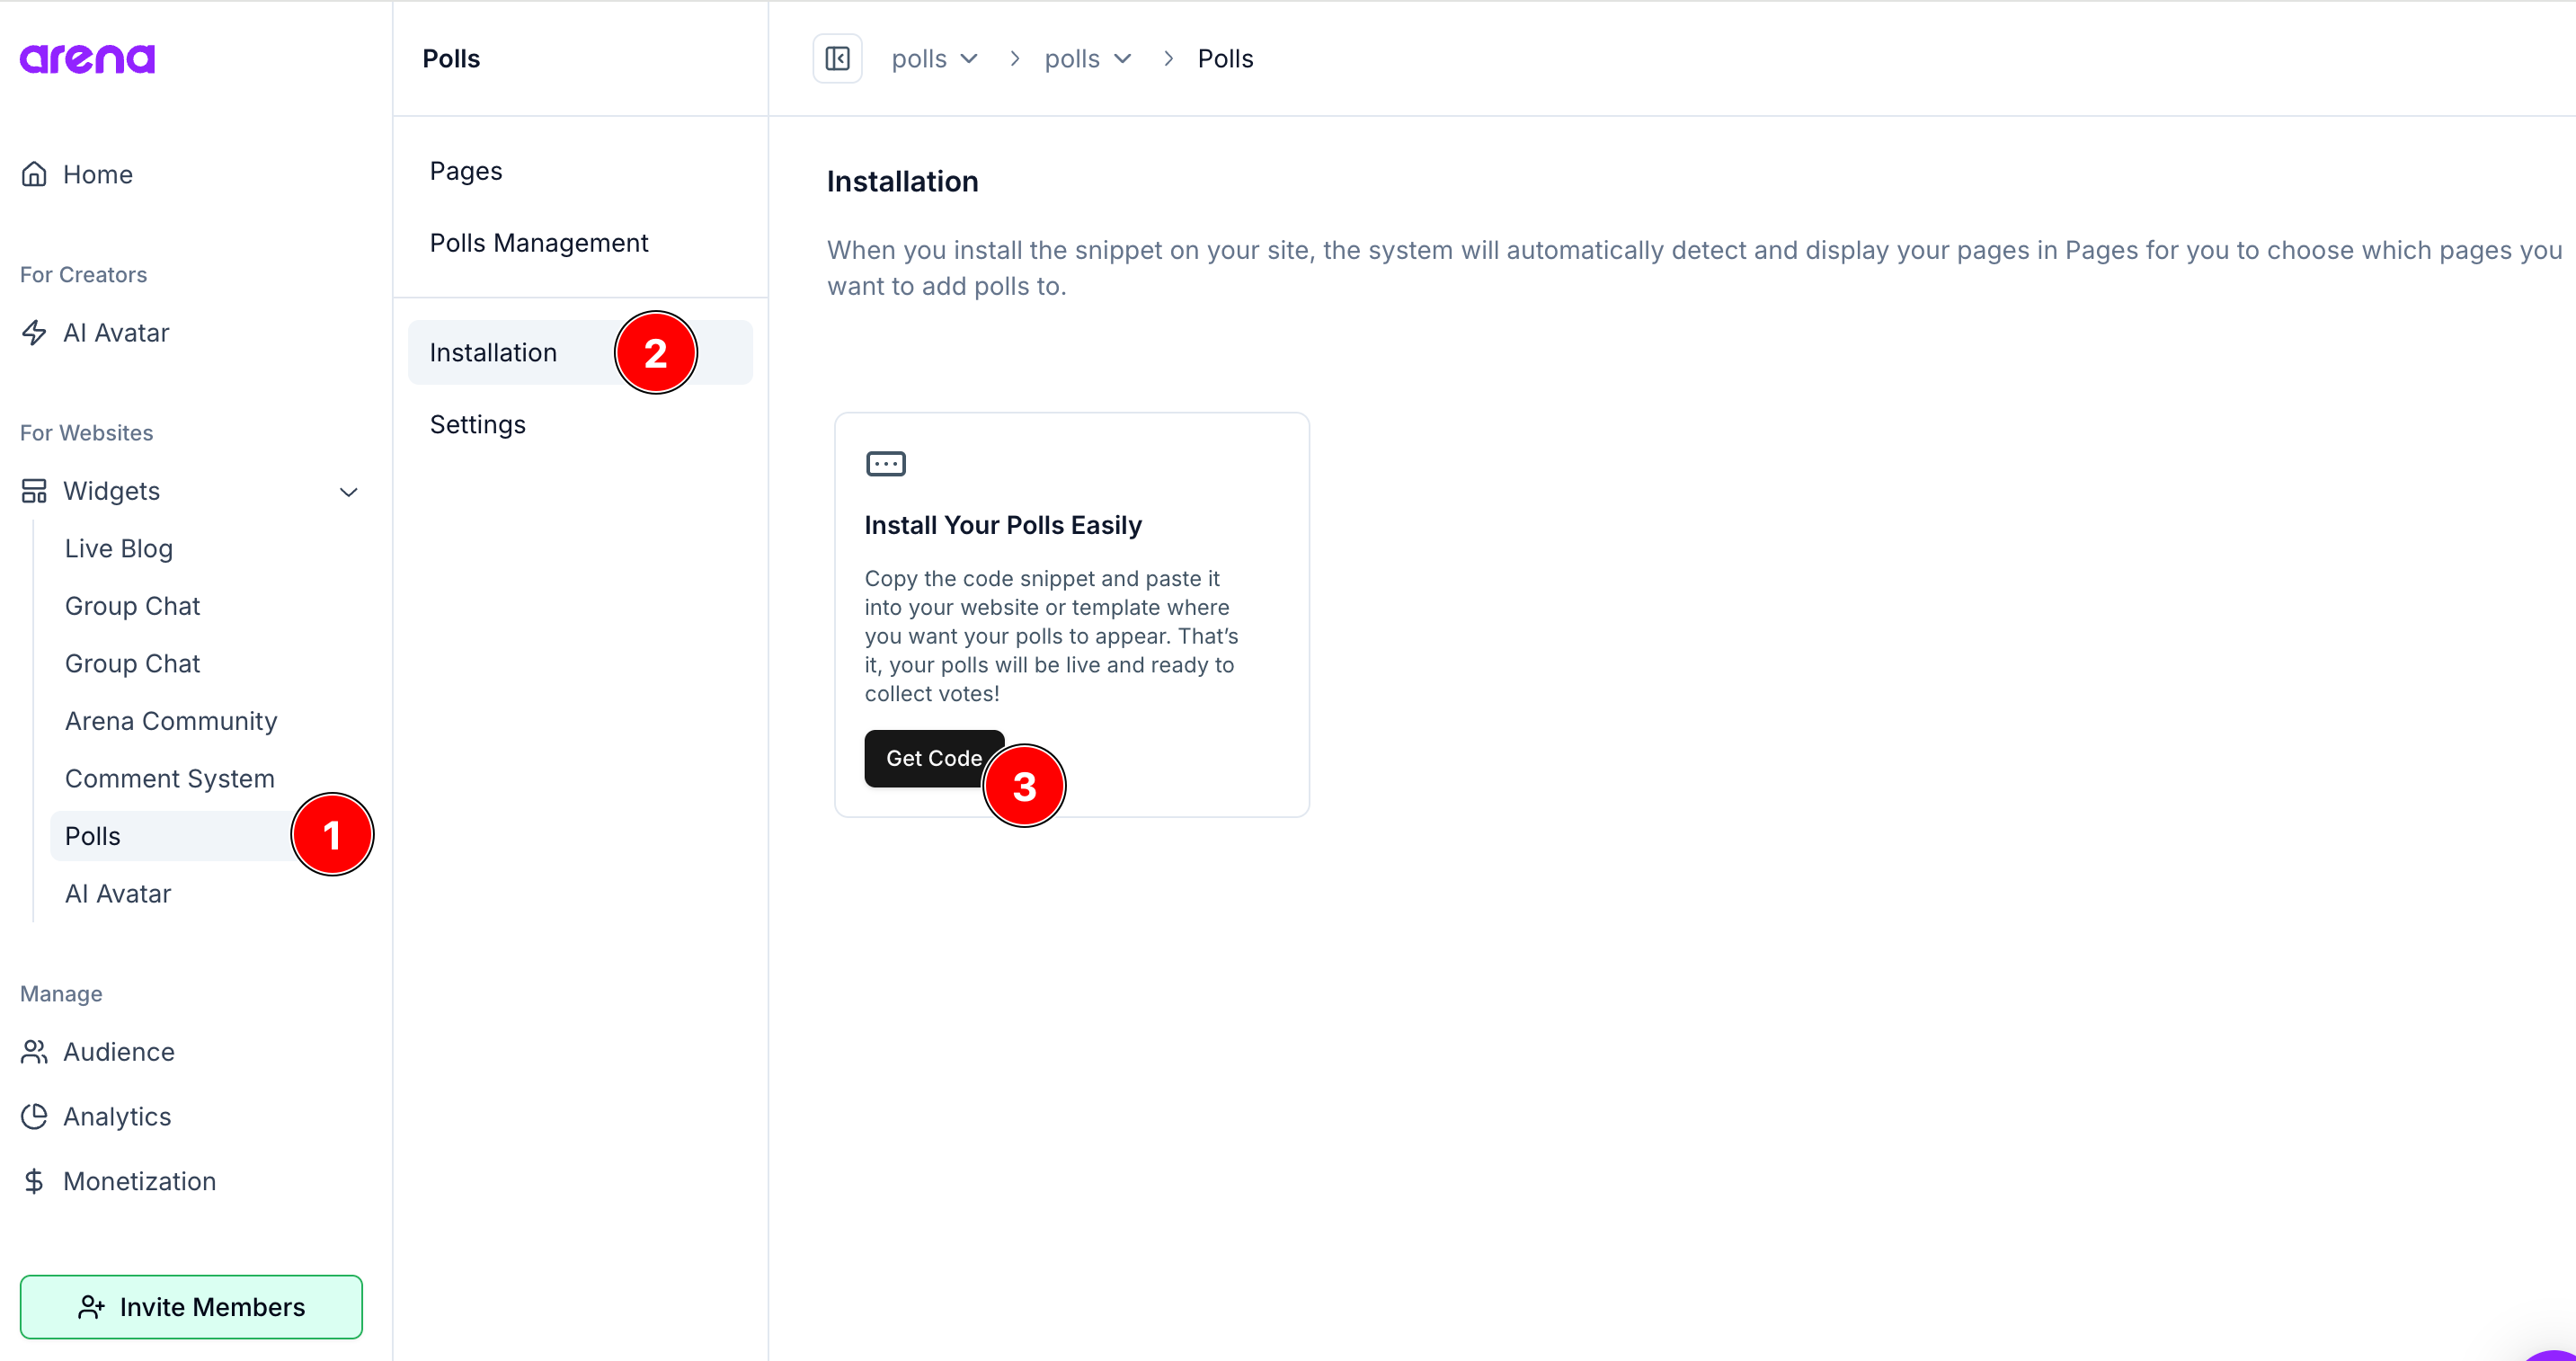The height and width of the screenshot is (1361, 2576).
Task: Click Invite Members button
Action: [191, 1306]
